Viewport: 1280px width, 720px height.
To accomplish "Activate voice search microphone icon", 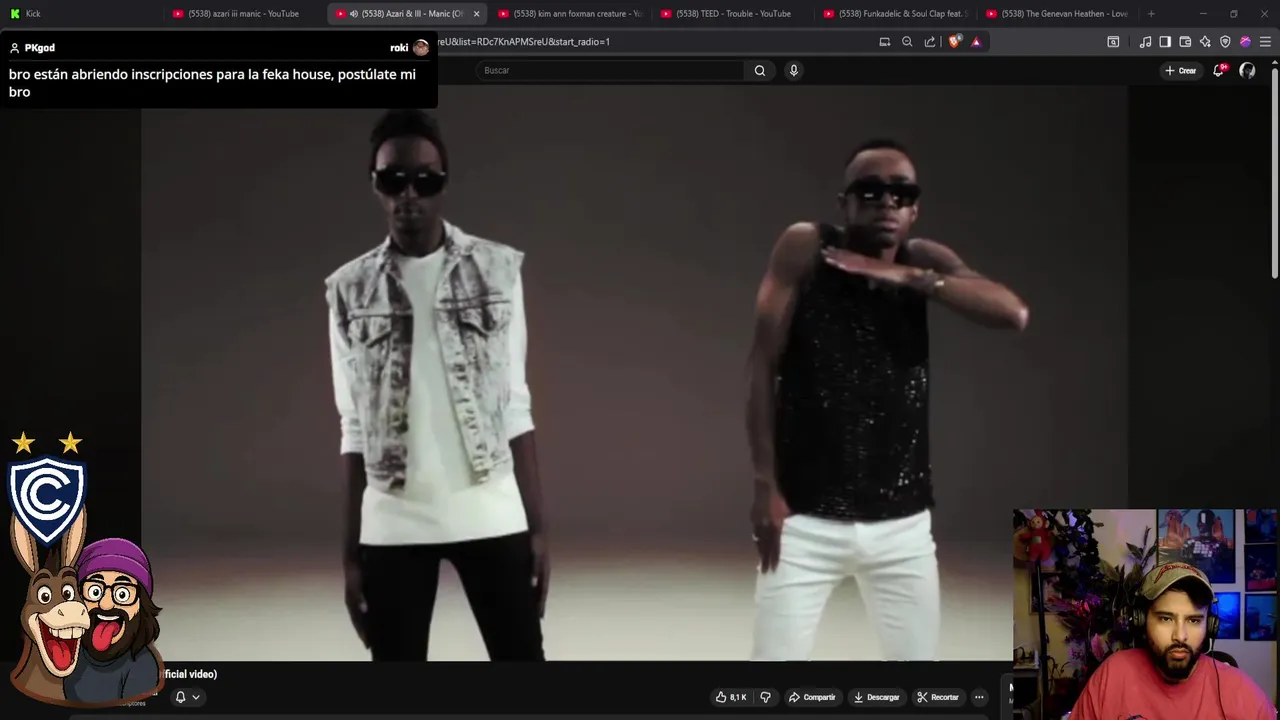I will (x=793, y=70).
